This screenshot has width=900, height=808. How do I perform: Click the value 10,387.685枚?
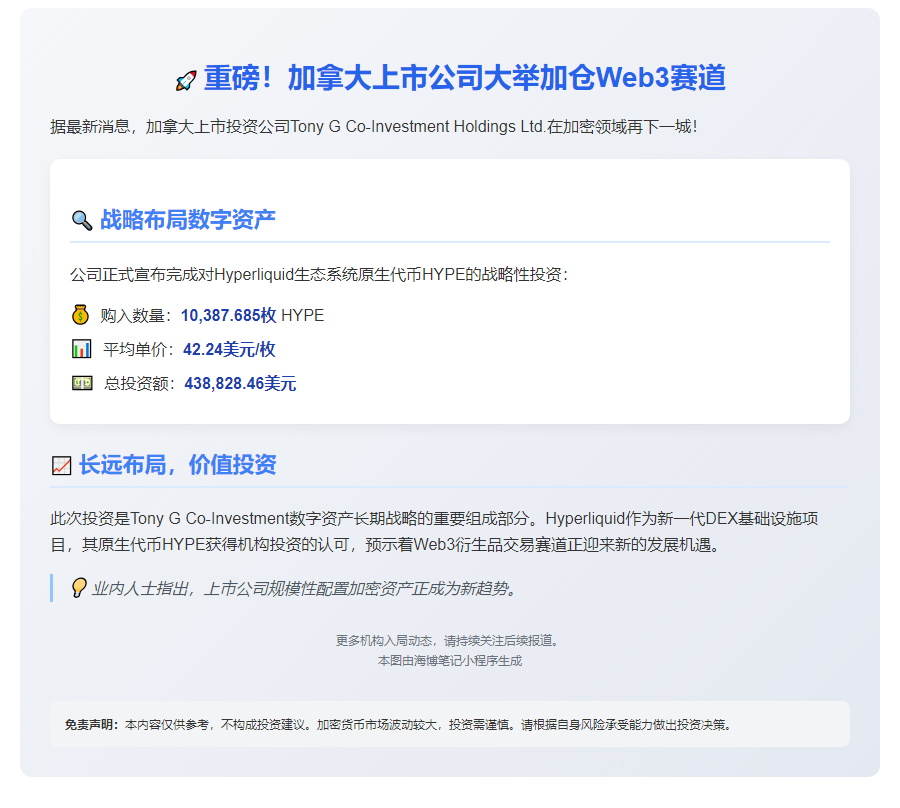(228, 316)
